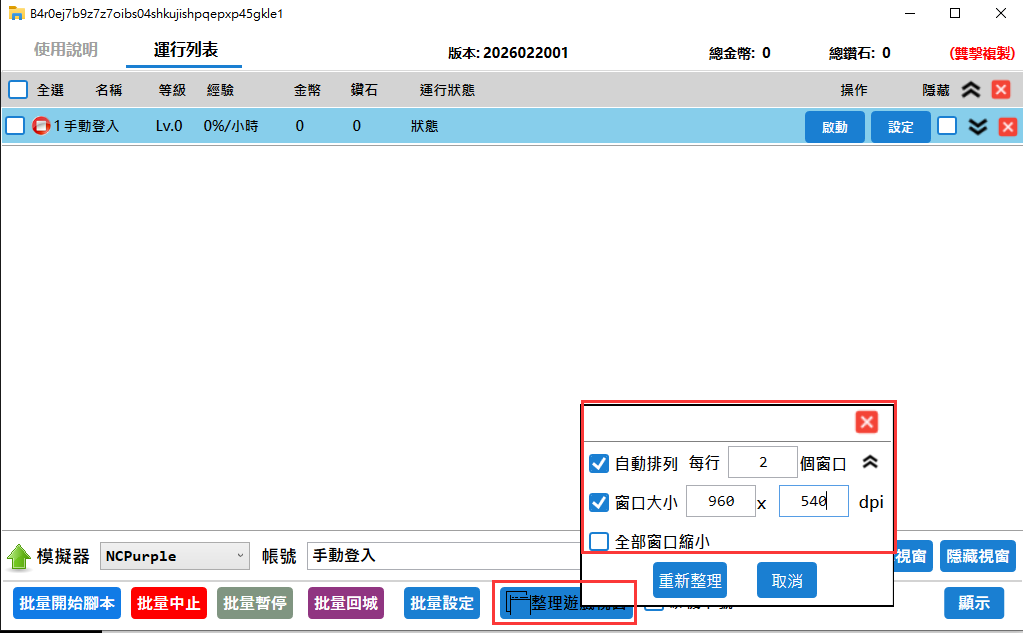Viewport: 1023px width, 633px height.
Task: Select the 運行列表 tab
Action: pos(185,50)
